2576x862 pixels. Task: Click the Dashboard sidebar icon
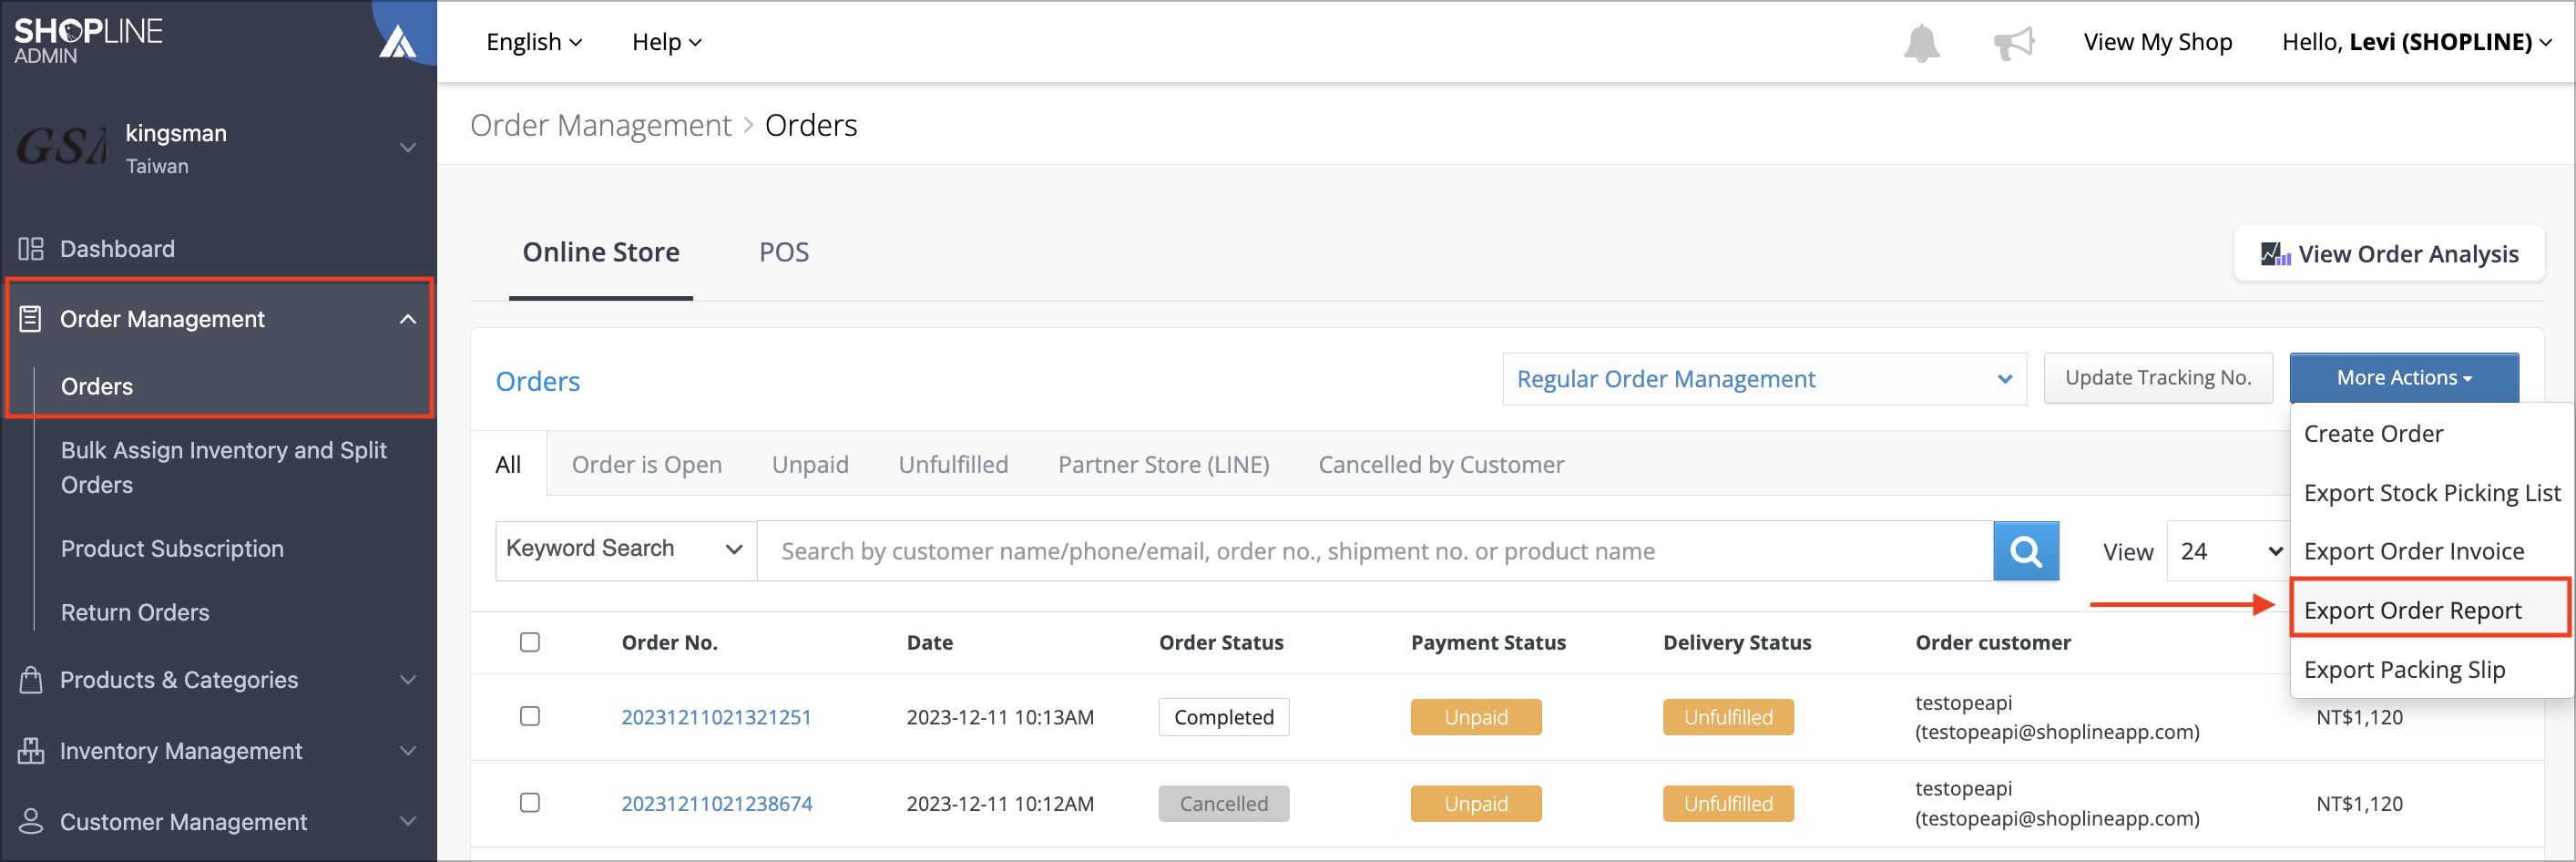click(x=31, y=249)
